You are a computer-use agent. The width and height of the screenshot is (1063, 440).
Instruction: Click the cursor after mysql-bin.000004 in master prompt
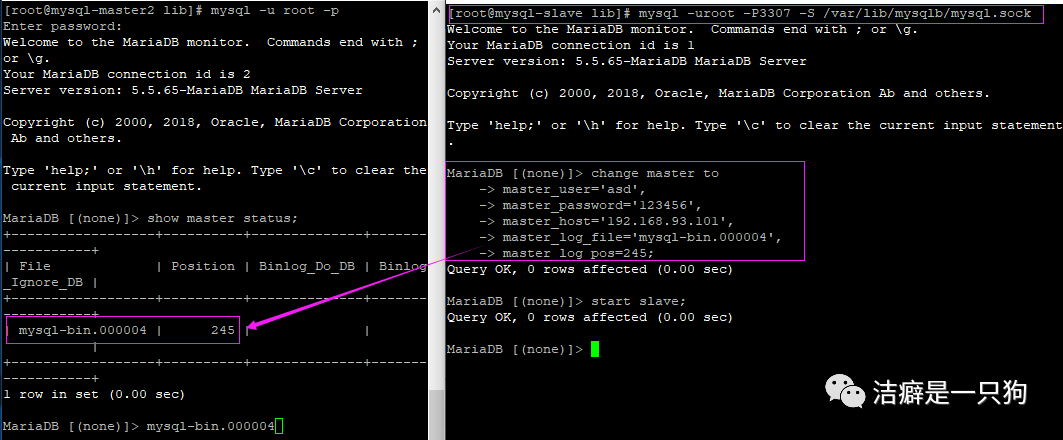click(x=279, y=427)
